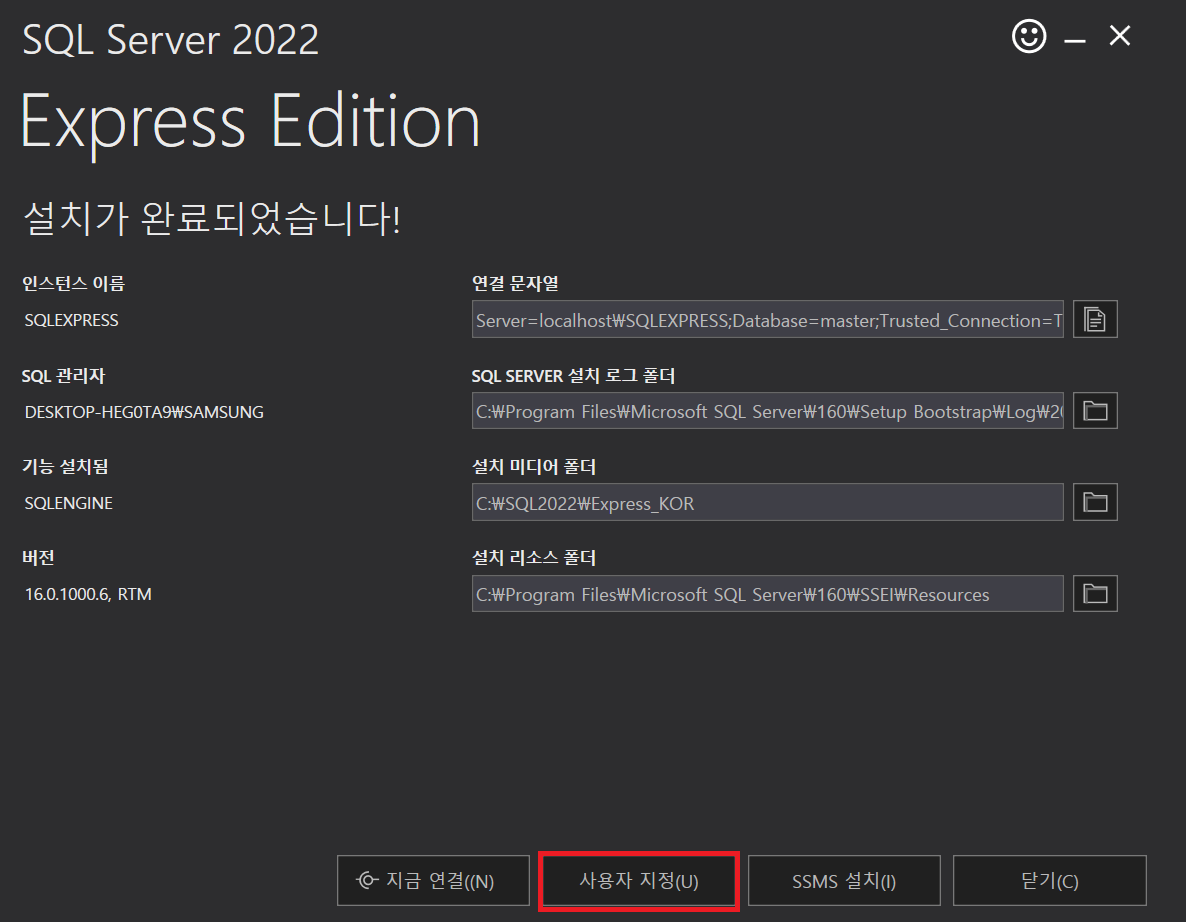This screenshot has height=922, width=1186.
Task: Click the SQLEXPRESS instance name value
Action: point(72,320)
